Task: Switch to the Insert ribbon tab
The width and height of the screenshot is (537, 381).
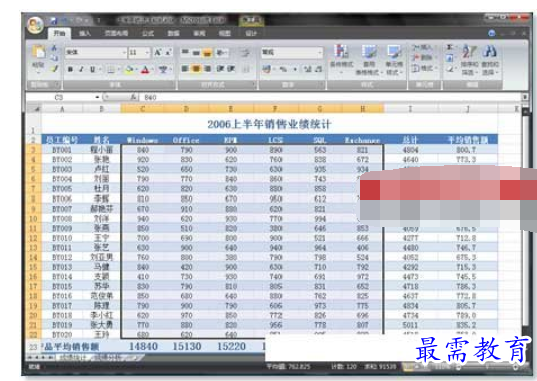Action: 85,33
